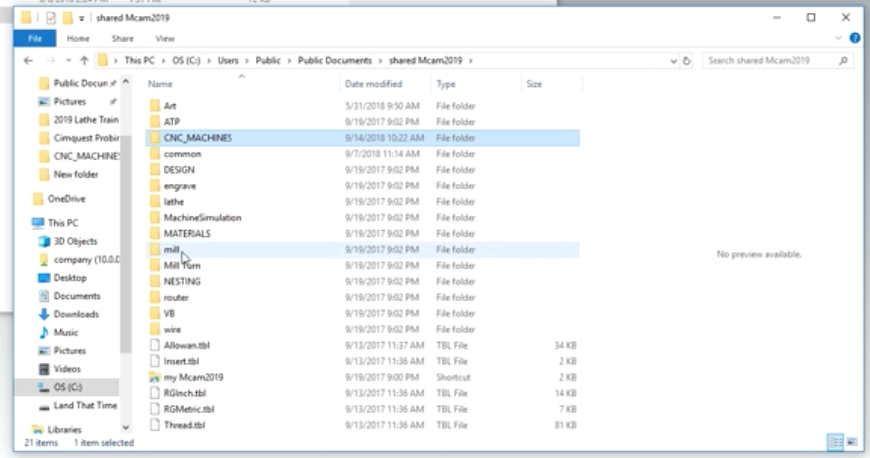Select the RGMetric.tbl file
Image resolution: width=870 pixels, height=458 pixels.
(363, 409)
